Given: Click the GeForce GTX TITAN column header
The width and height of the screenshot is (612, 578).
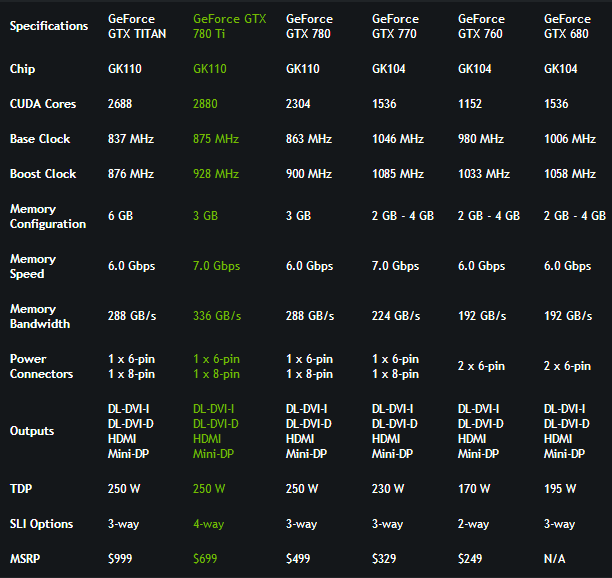Looking at the screenshot, I should 137,26.
